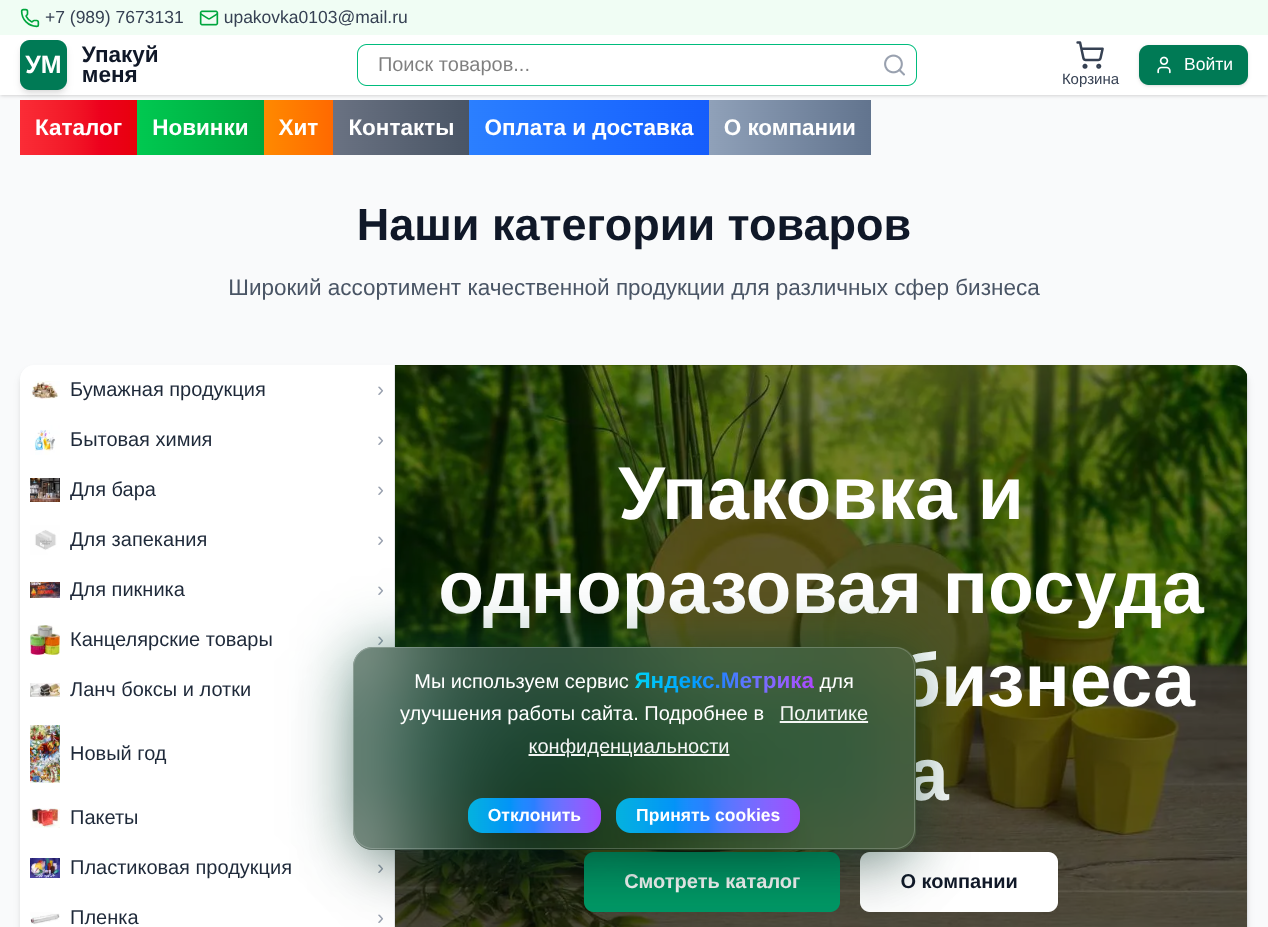This screenshot has height=927, width=1268.
Task: Select Для пикника category label
Action: click(127, 590)
